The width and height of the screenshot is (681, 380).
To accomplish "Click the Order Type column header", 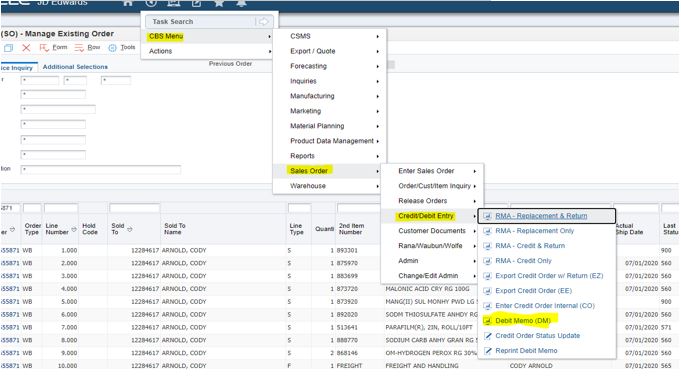I will click(x=32, y=229).
